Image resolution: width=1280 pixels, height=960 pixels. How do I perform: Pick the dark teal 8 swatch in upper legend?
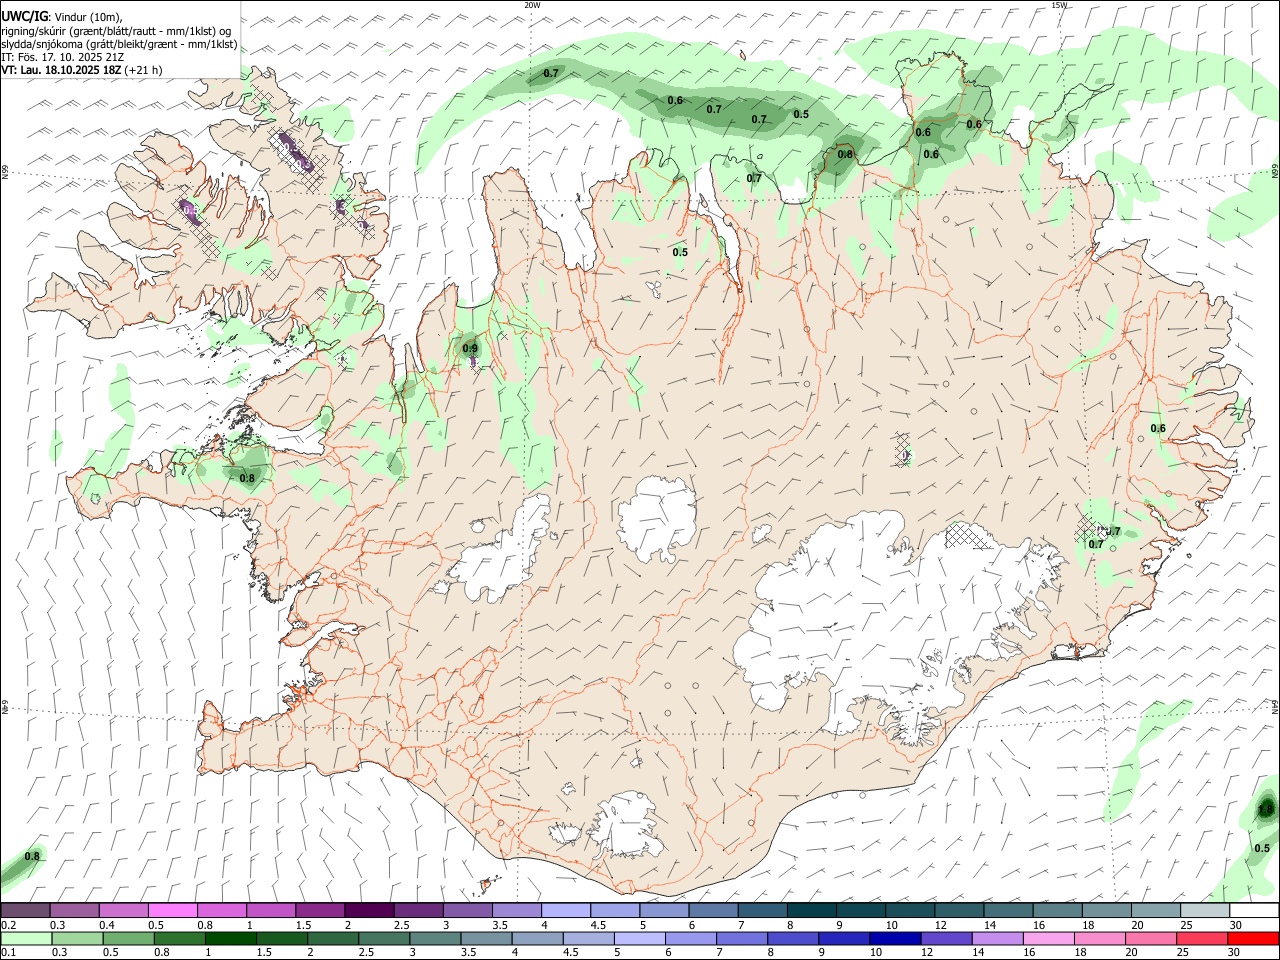coord(811,910)
